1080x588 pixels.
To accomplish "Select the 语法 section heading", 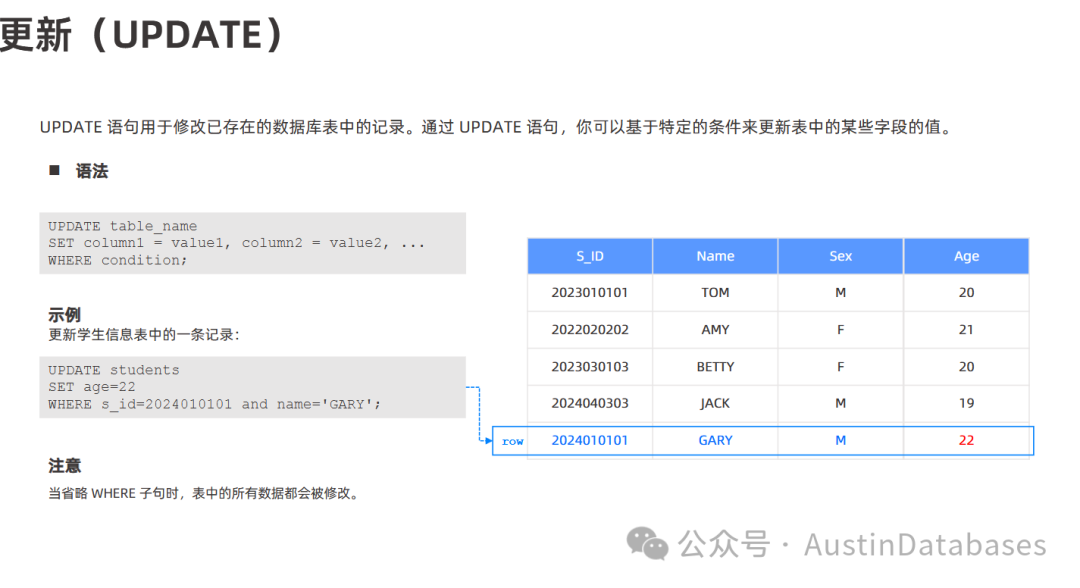I will click(92, 171).
